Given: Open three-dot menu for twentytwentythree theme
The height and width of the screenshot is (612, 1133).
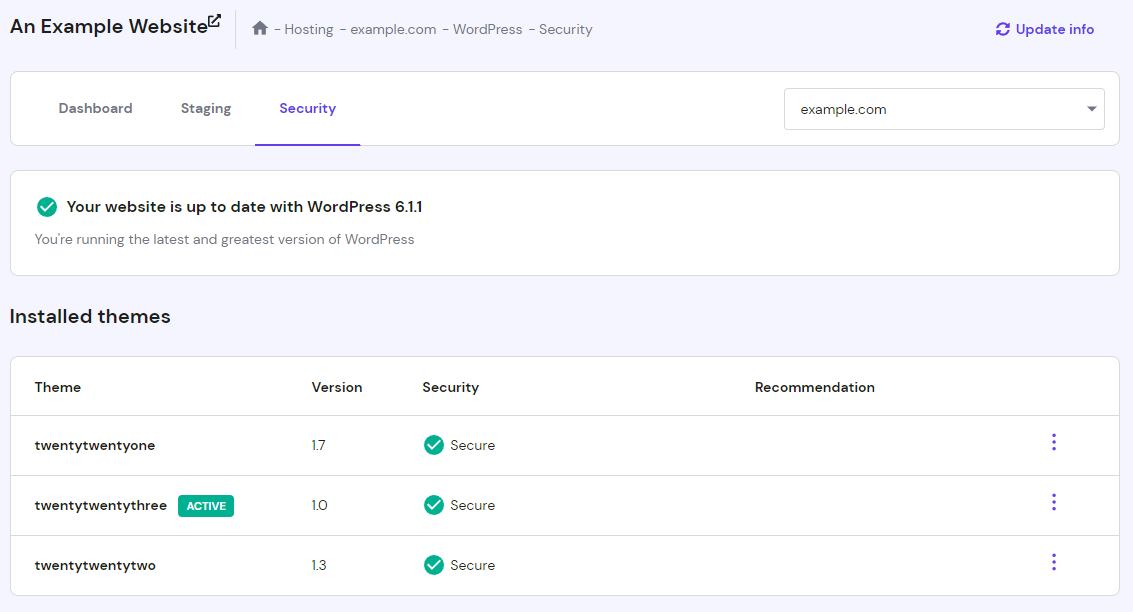Looking at the screenshot, I should coord(1054,502).
